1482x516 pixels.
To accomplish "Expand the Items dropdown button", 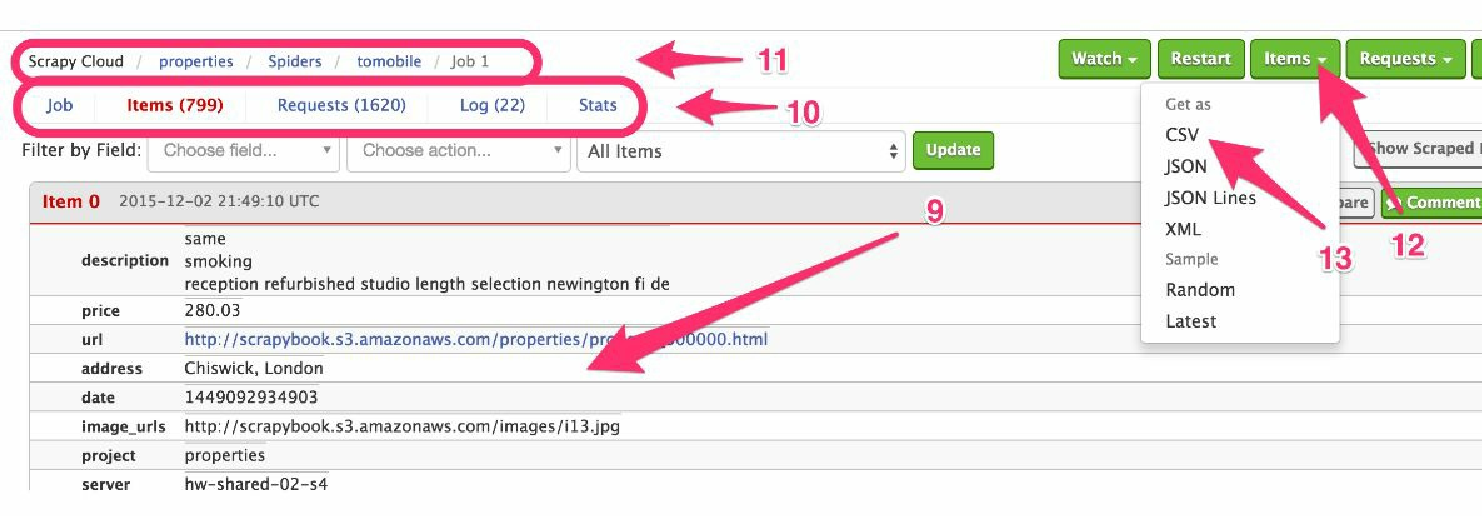I will pyautogui.click(x=1294, y=59).
